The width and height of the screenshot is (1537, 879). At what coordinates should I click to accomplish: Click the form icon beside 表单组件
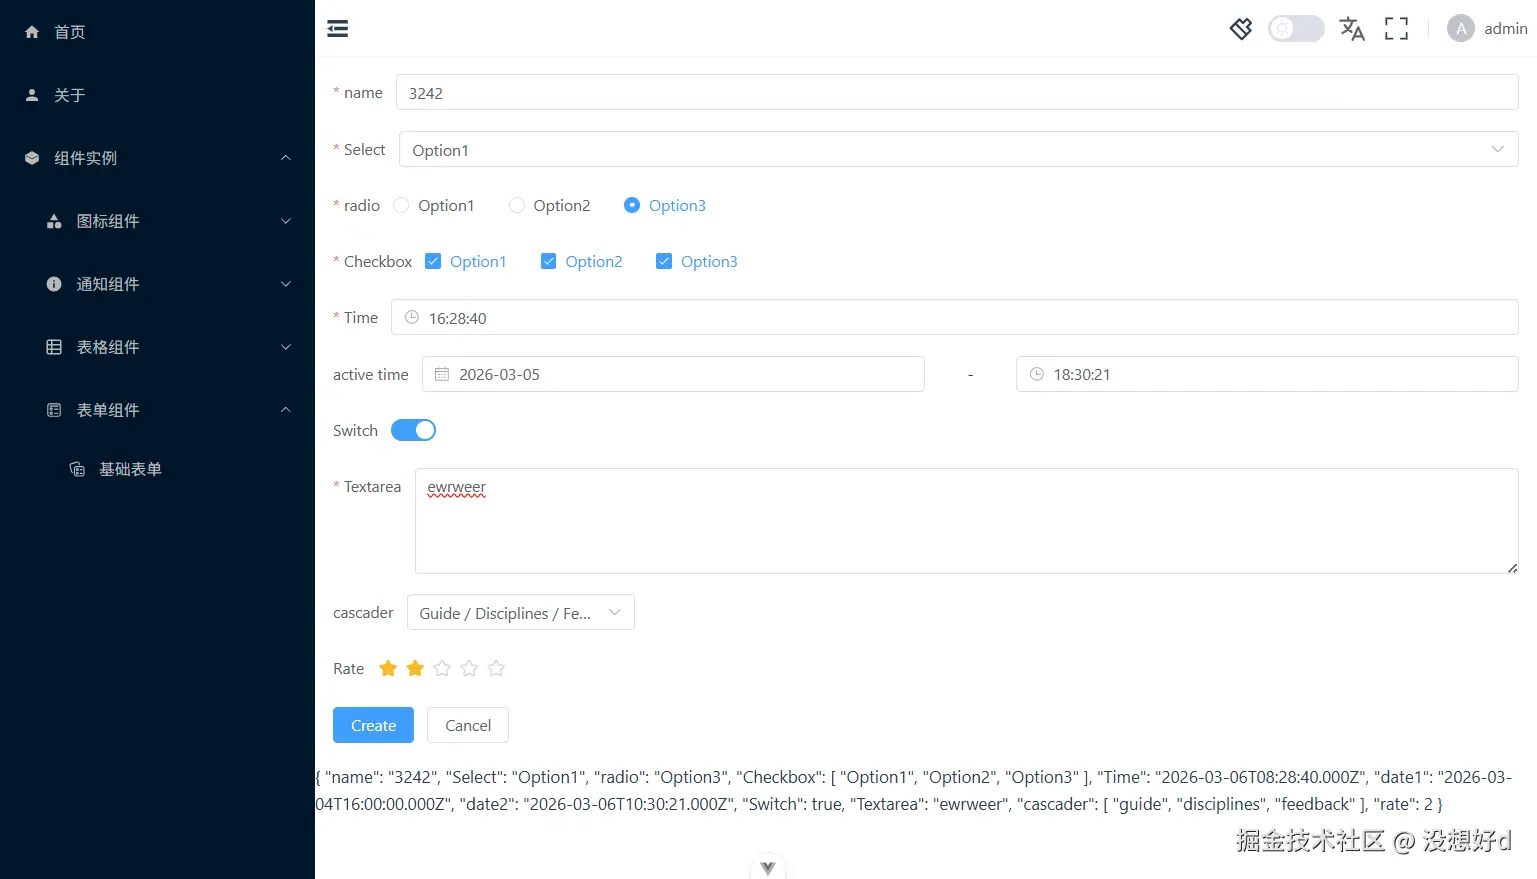tap(54, 410)
